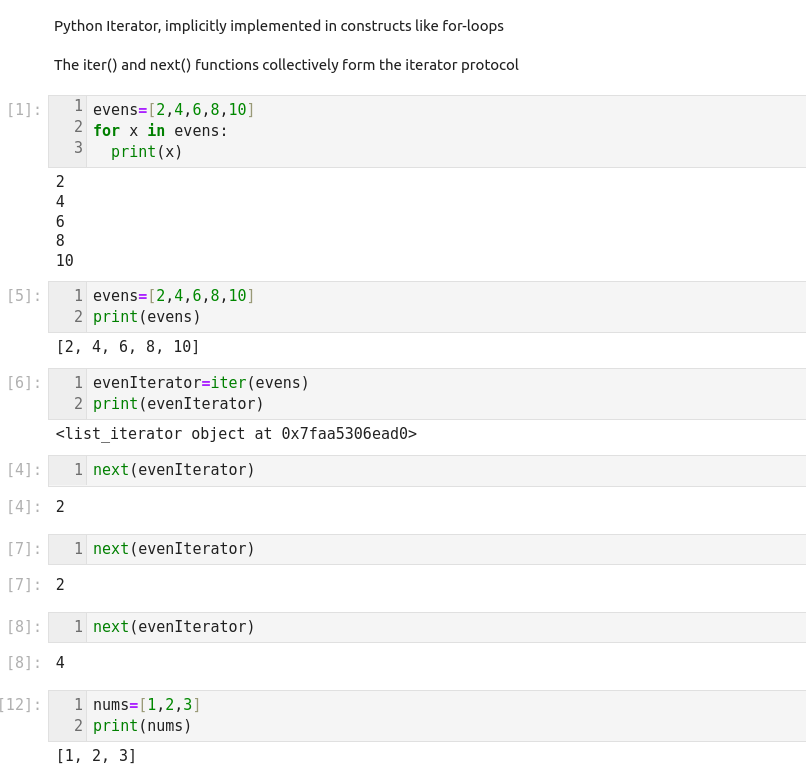Image resolution: width=806 pixels, height=776 pixels.
Task: Click the evenIterator=iter(evens) line
Action: [200, 383]
